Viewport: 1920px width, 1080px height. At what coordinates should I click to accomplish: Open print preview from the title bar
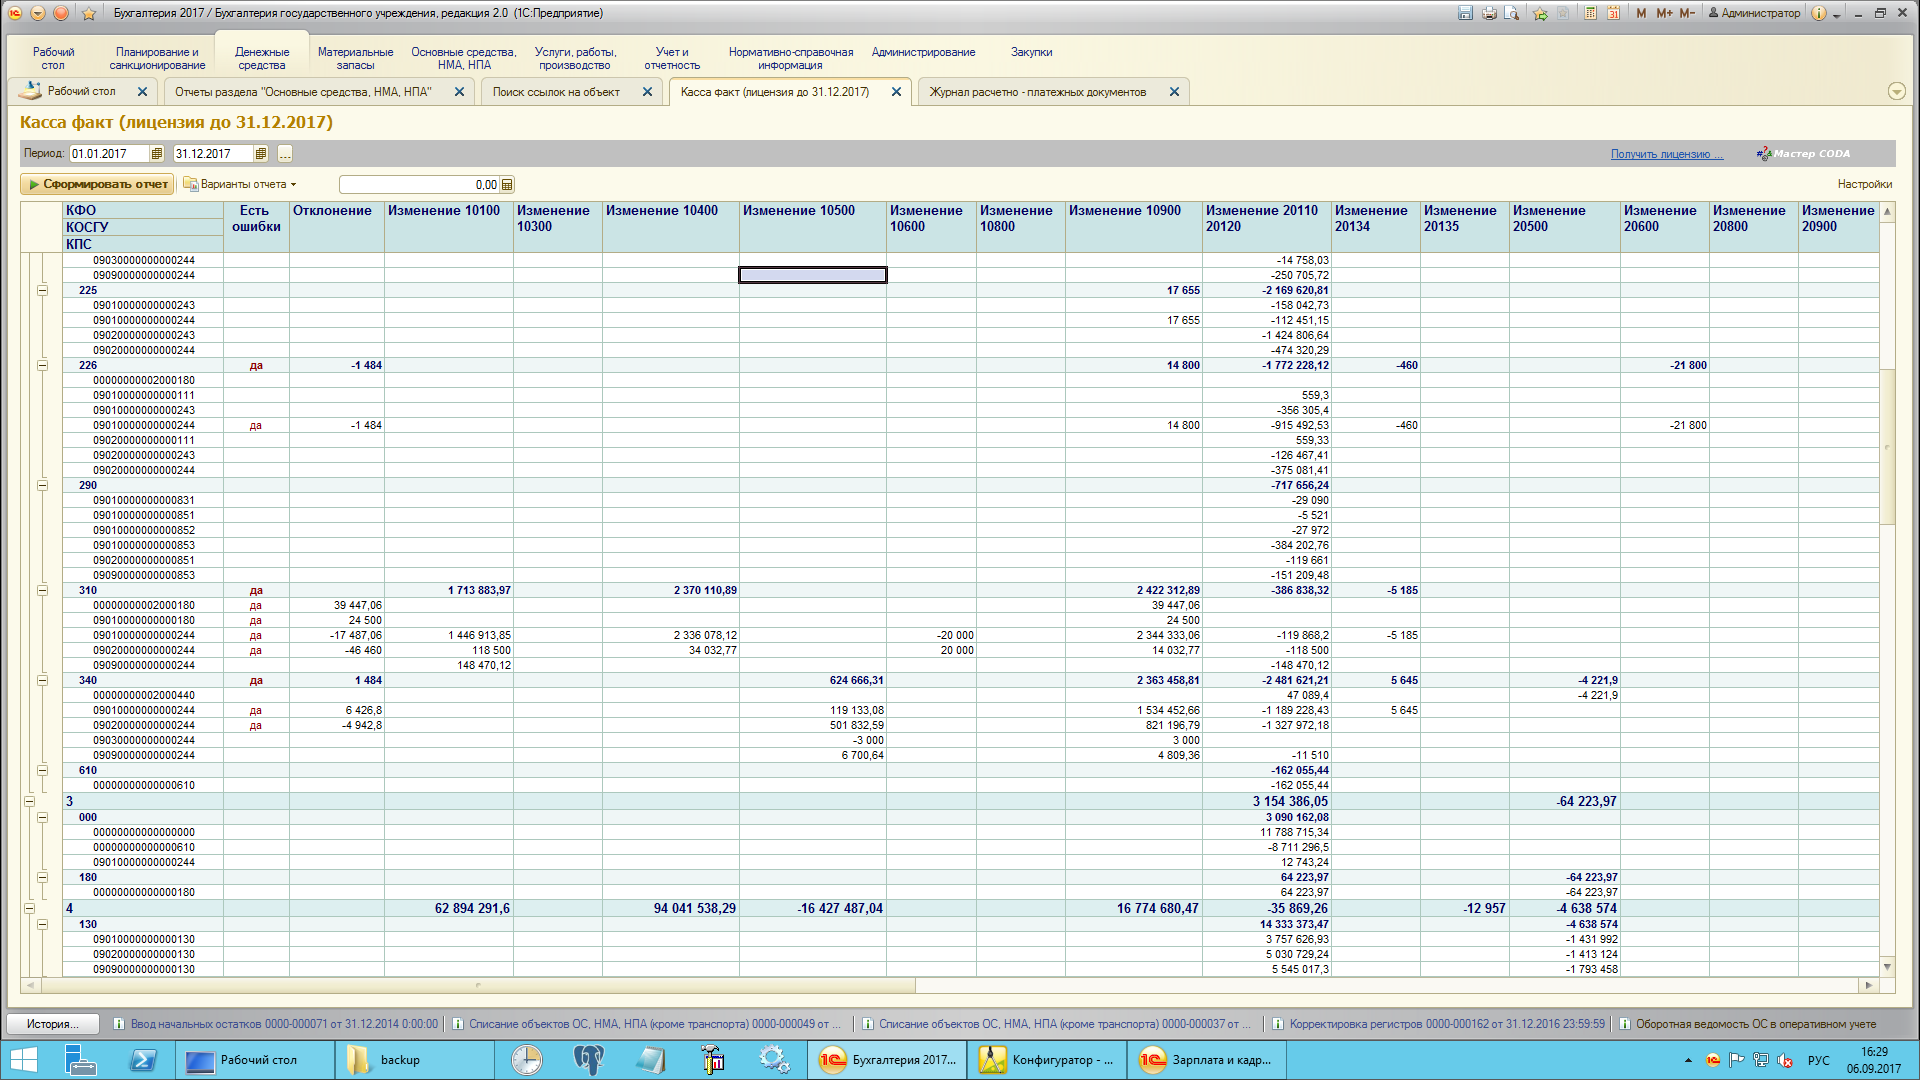1512,13
